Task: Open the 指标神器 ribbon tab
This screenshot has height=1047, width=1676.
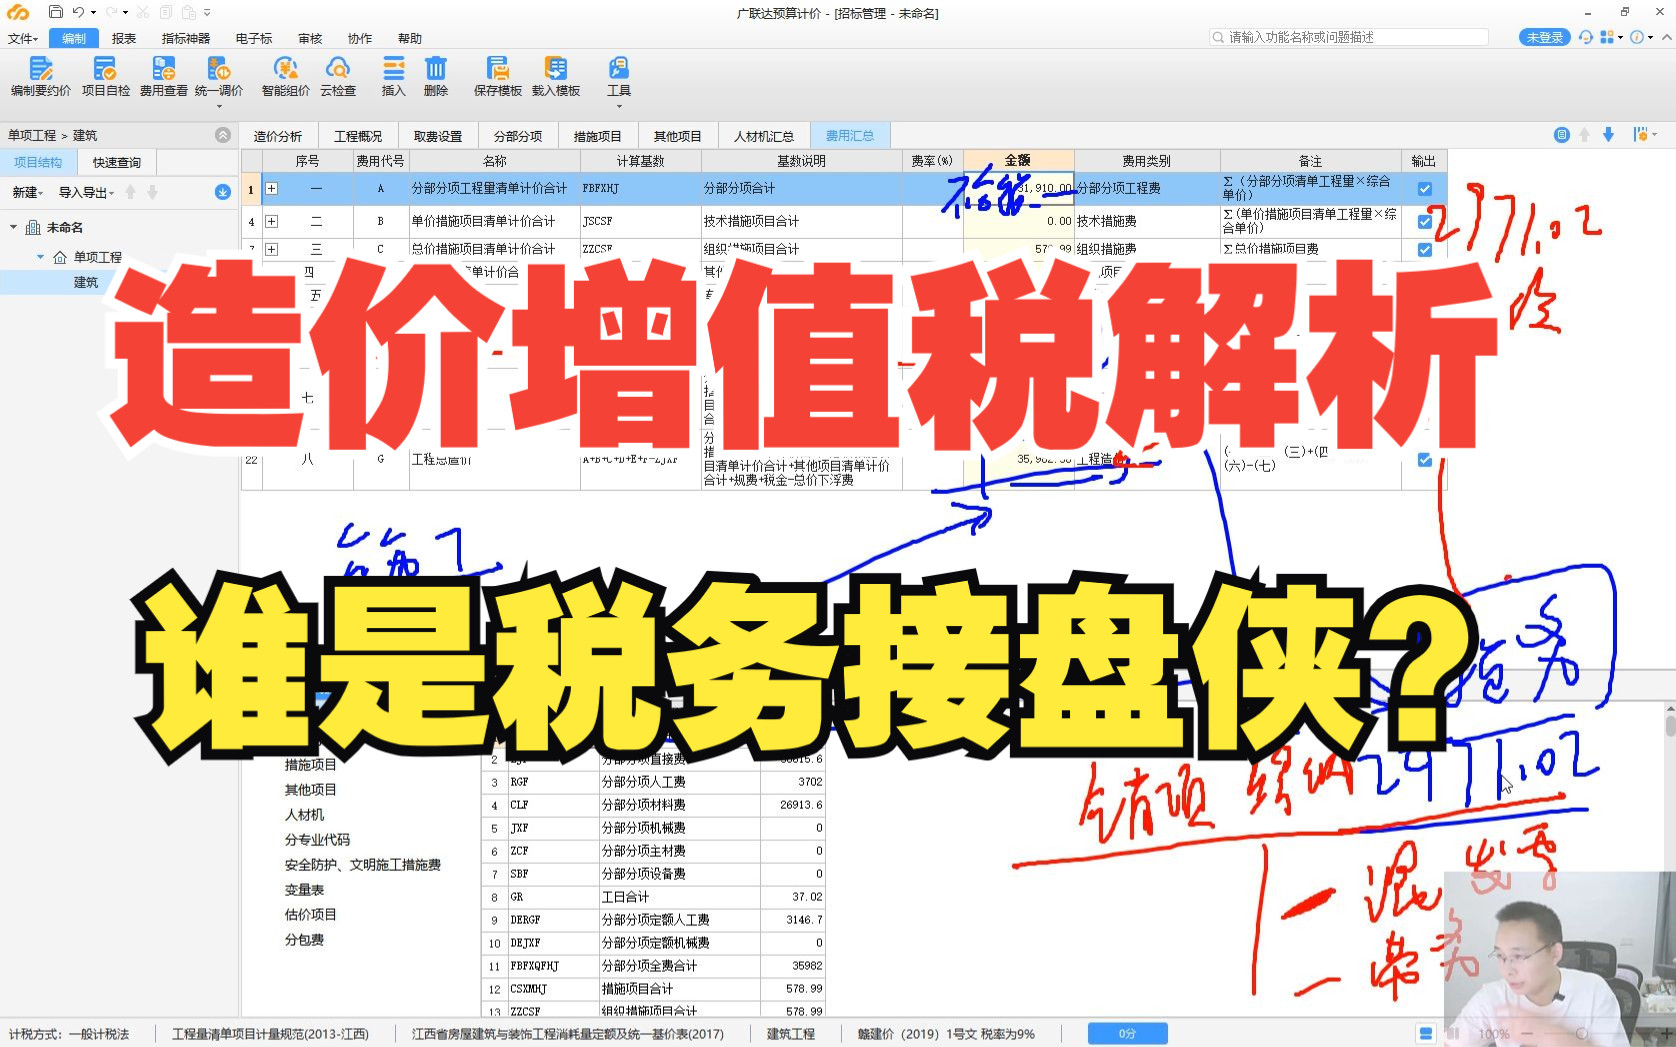Action: [x=186, y=38]
